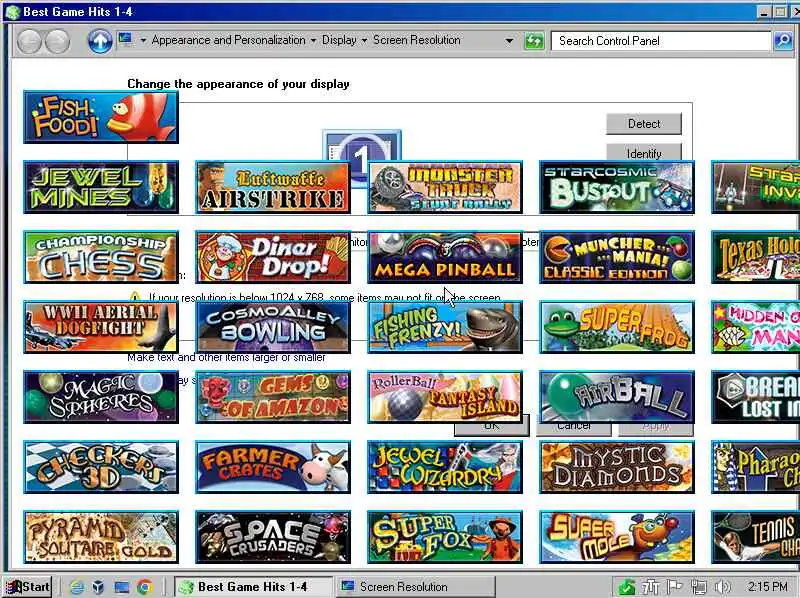Open Make text larger or smaller link
Viewport: 800px width, 598px height.
click(x=226, y=357)
